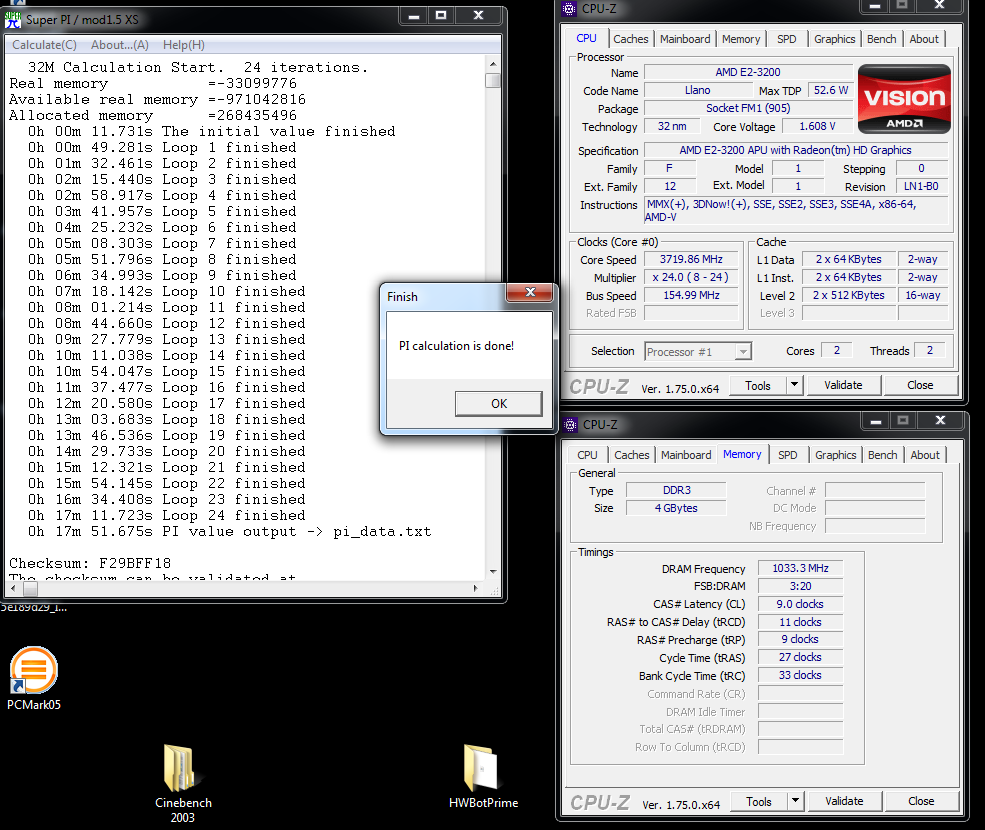Click Tools button in top CPU-Z
The image size is (985, 830).
(x=758, y=386)
